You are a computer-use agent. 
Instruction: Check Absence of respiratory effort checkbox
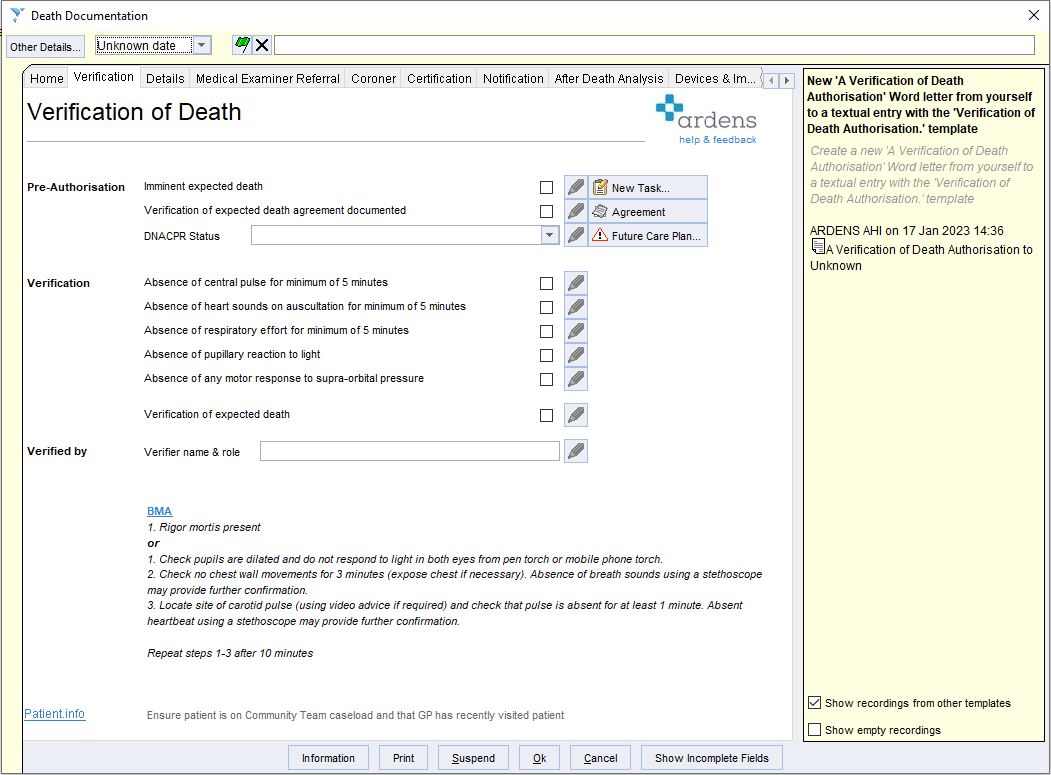click(546, 332)
